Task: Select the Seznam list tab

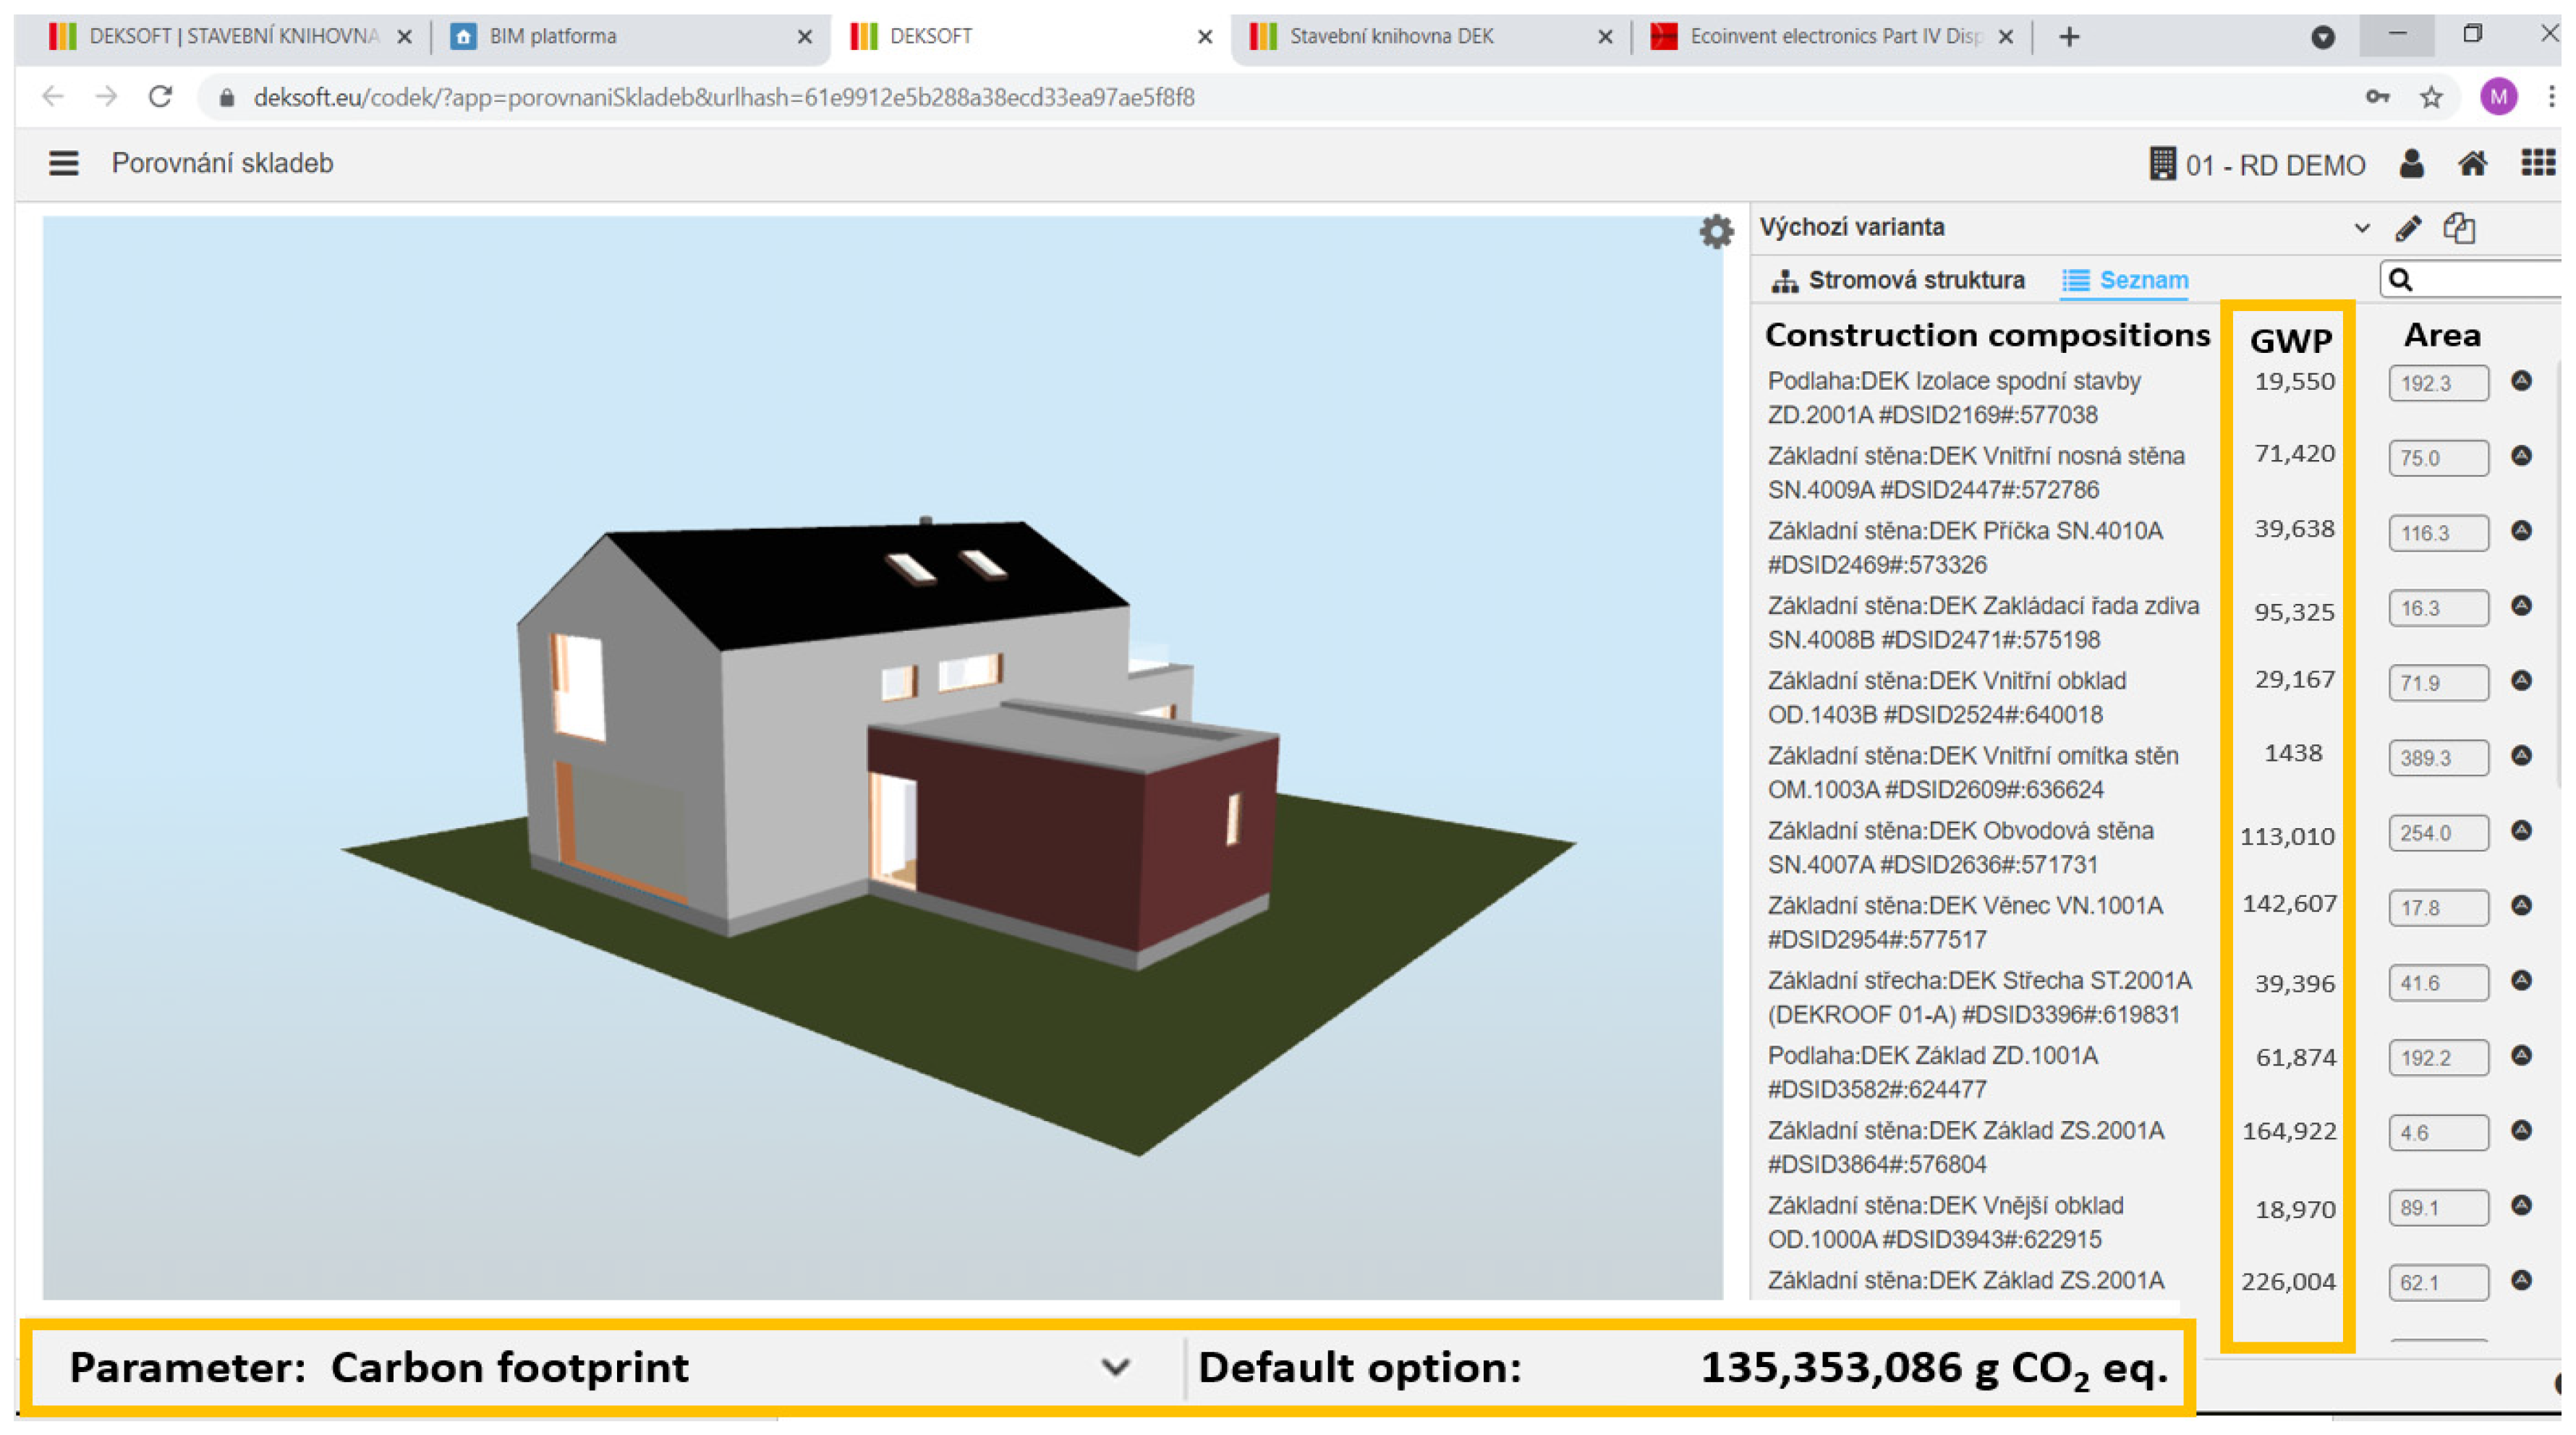Action: click(x=2125, y=281)
